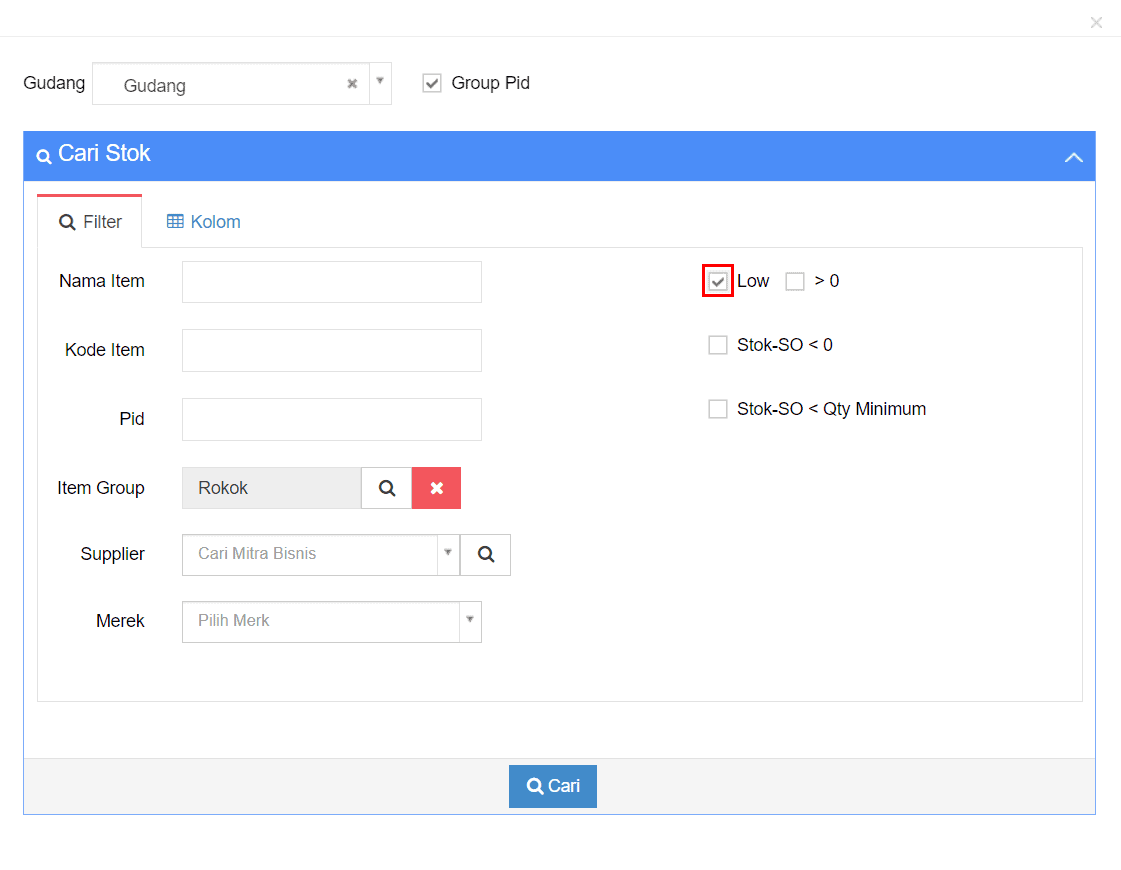Close the dialog with top-right X
The width and height of the screenshot is (1121, 870).
click(x=1096, y=22)
